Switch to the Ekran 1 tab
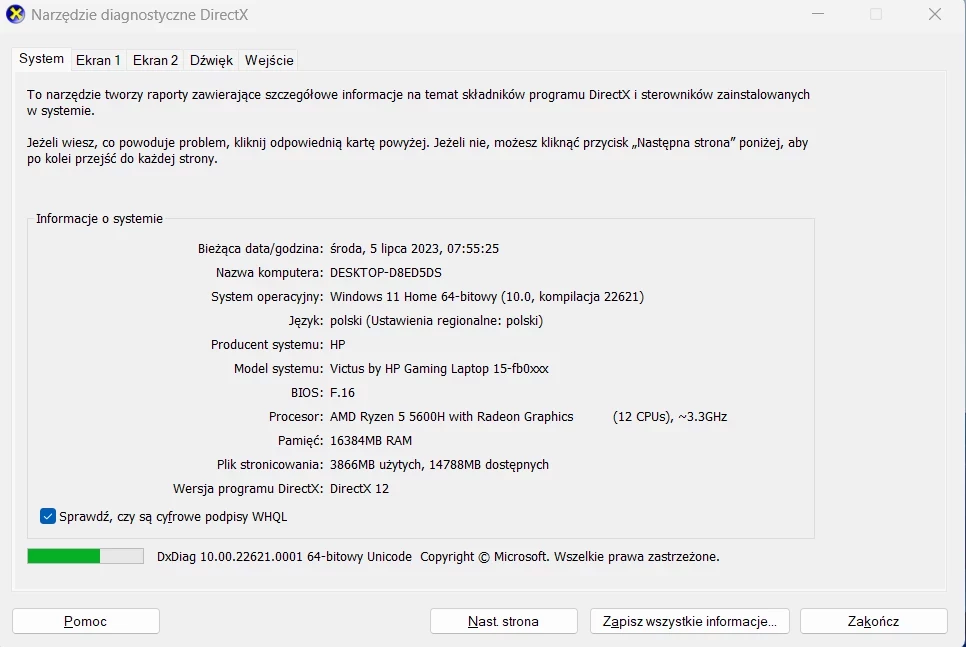Screen dimensions: 966x647 (98, 60)
